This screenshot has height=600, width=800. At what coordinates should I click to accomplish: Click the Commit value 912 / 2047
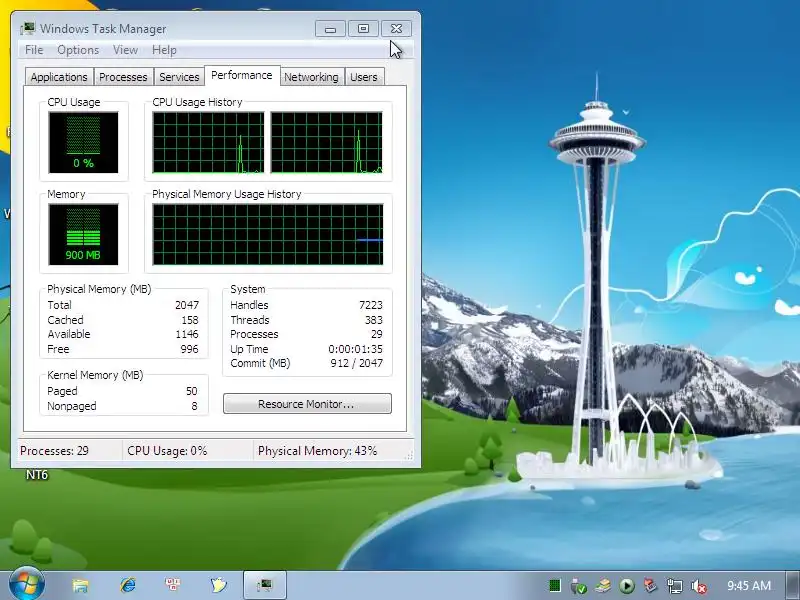coord(357,363)
